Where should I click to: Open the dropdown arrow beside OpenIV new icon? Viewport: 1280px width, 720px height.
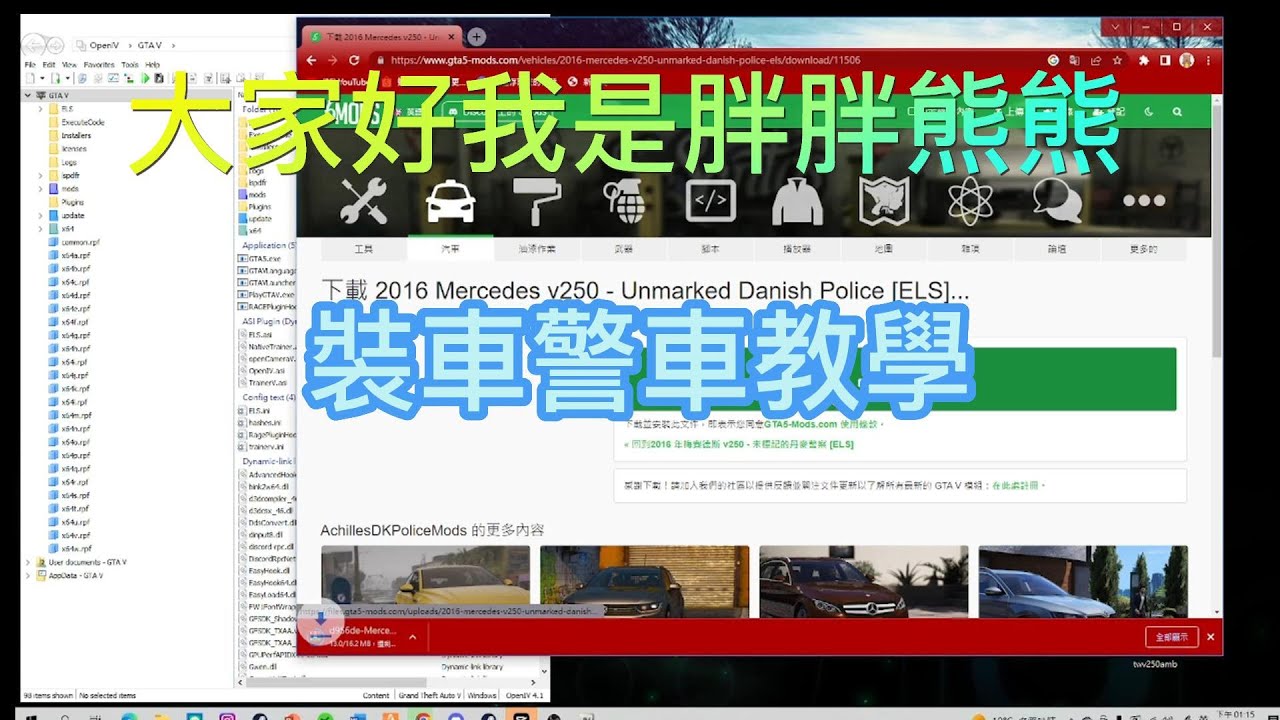click(41, 78)
